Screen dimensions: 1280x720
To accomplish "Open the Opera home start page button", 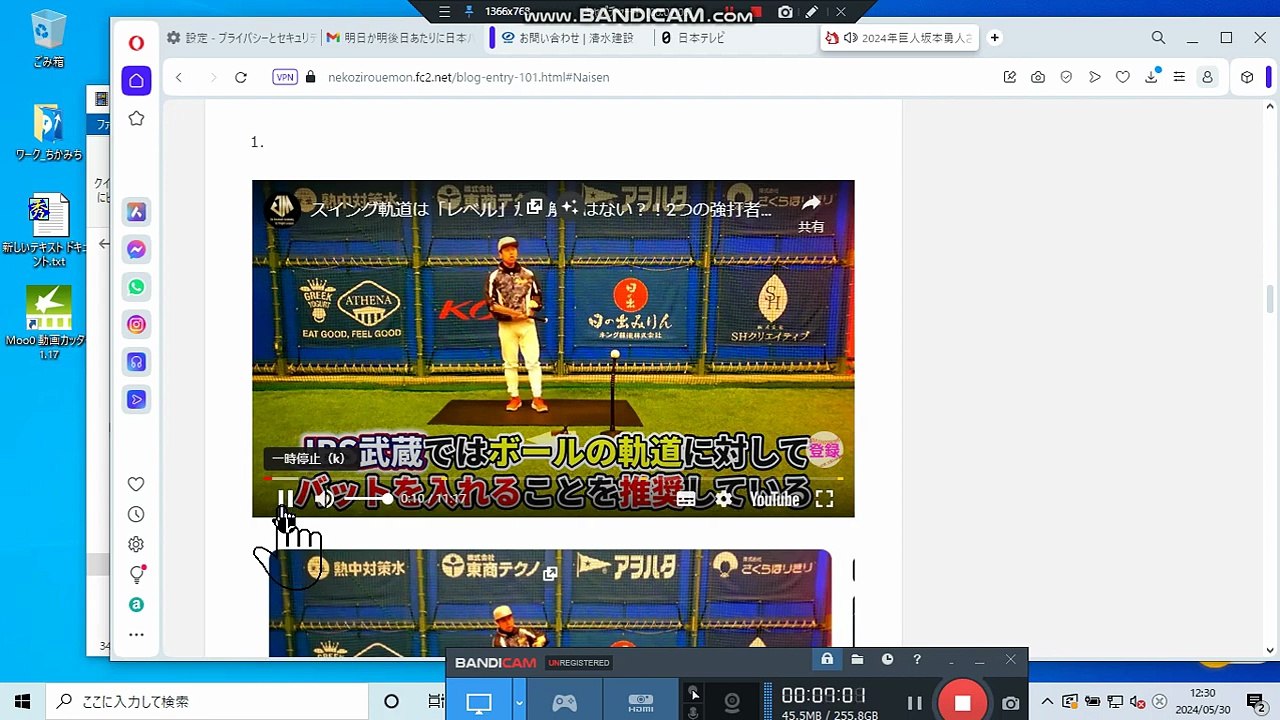I will point(136,81).
